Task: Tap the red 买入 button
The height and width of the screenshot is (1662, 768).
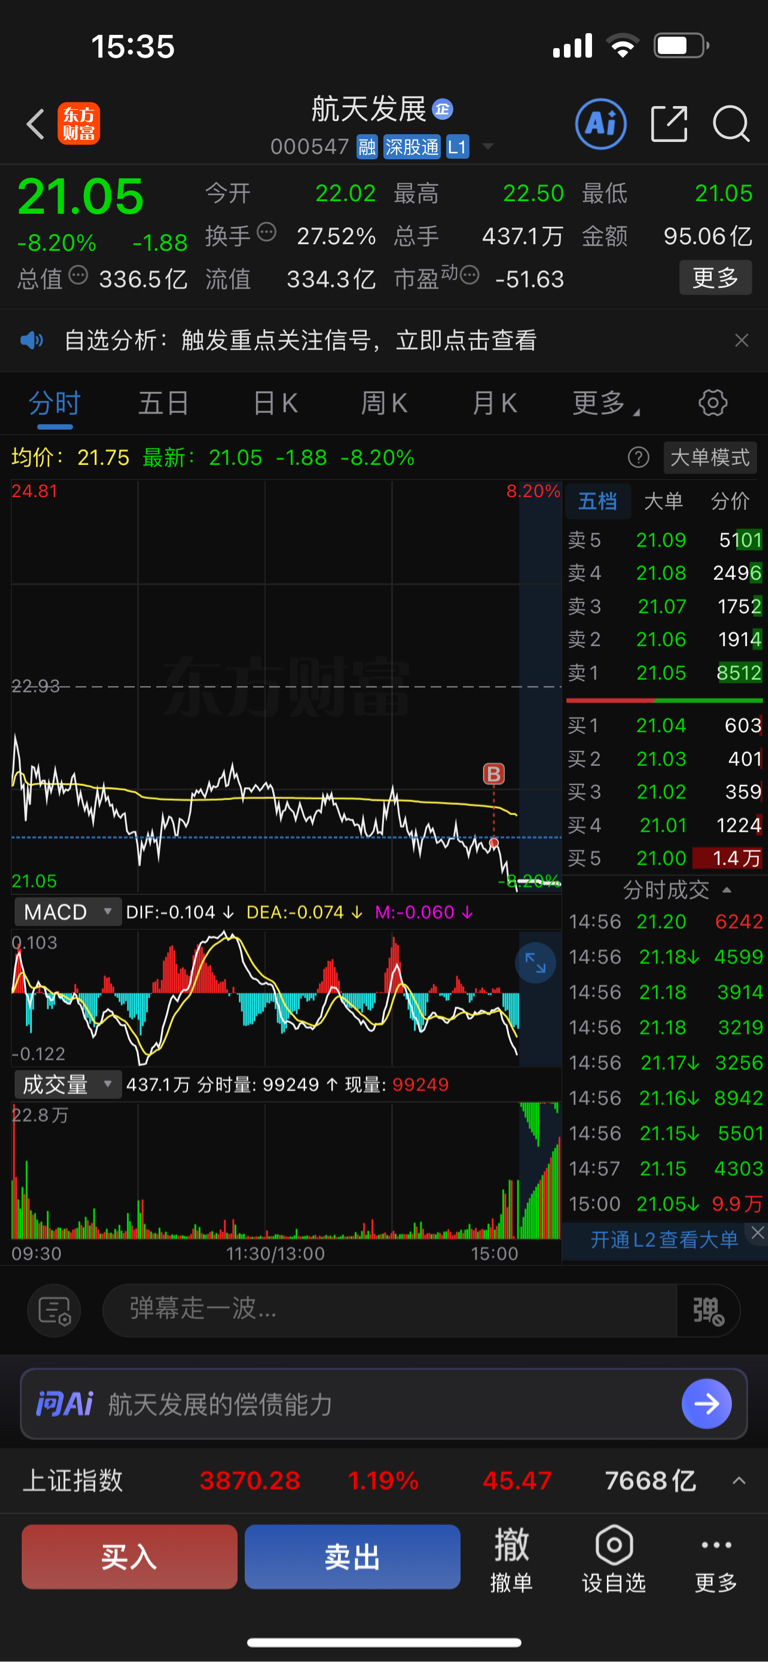Action: 129,1557
